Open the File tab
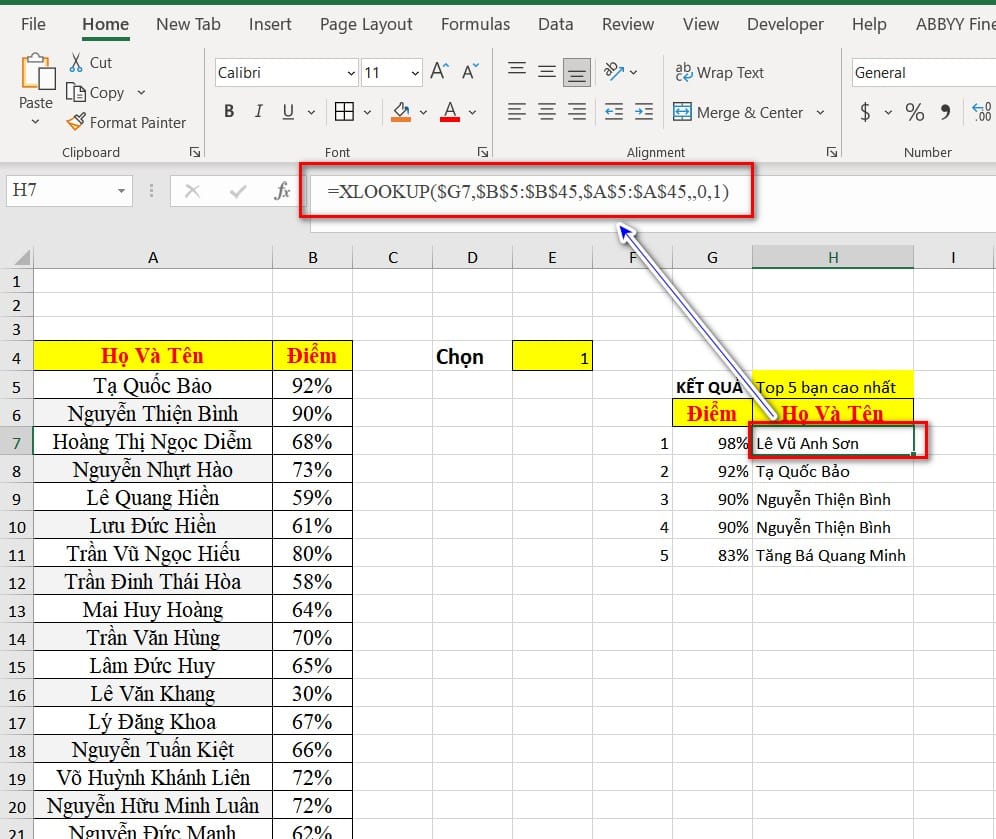 click(33, 24)
